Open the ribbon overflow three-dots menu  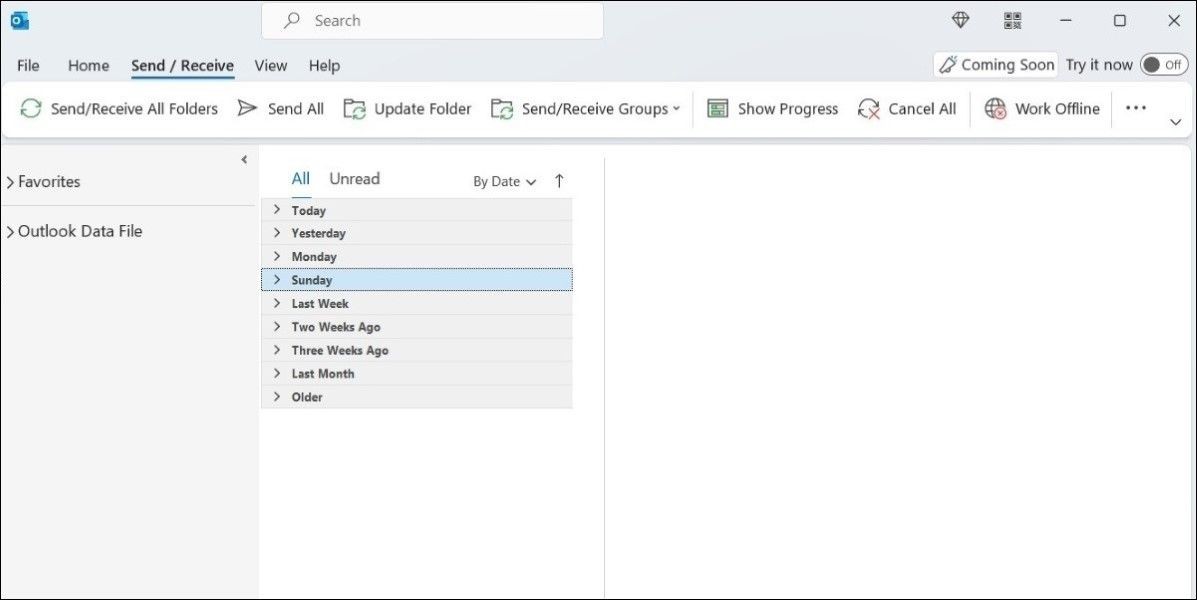point(1136,108)
